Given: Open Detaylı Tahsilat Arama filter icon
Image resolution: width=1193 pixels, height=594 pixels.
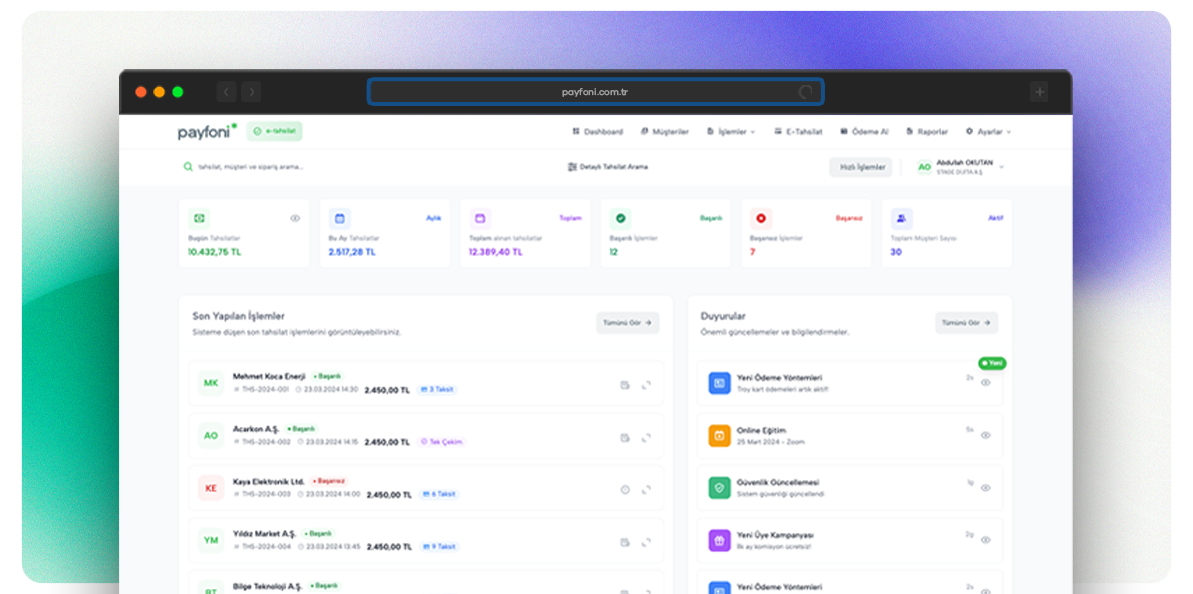Looking at the screenshot, I should [x=572, y=167].
